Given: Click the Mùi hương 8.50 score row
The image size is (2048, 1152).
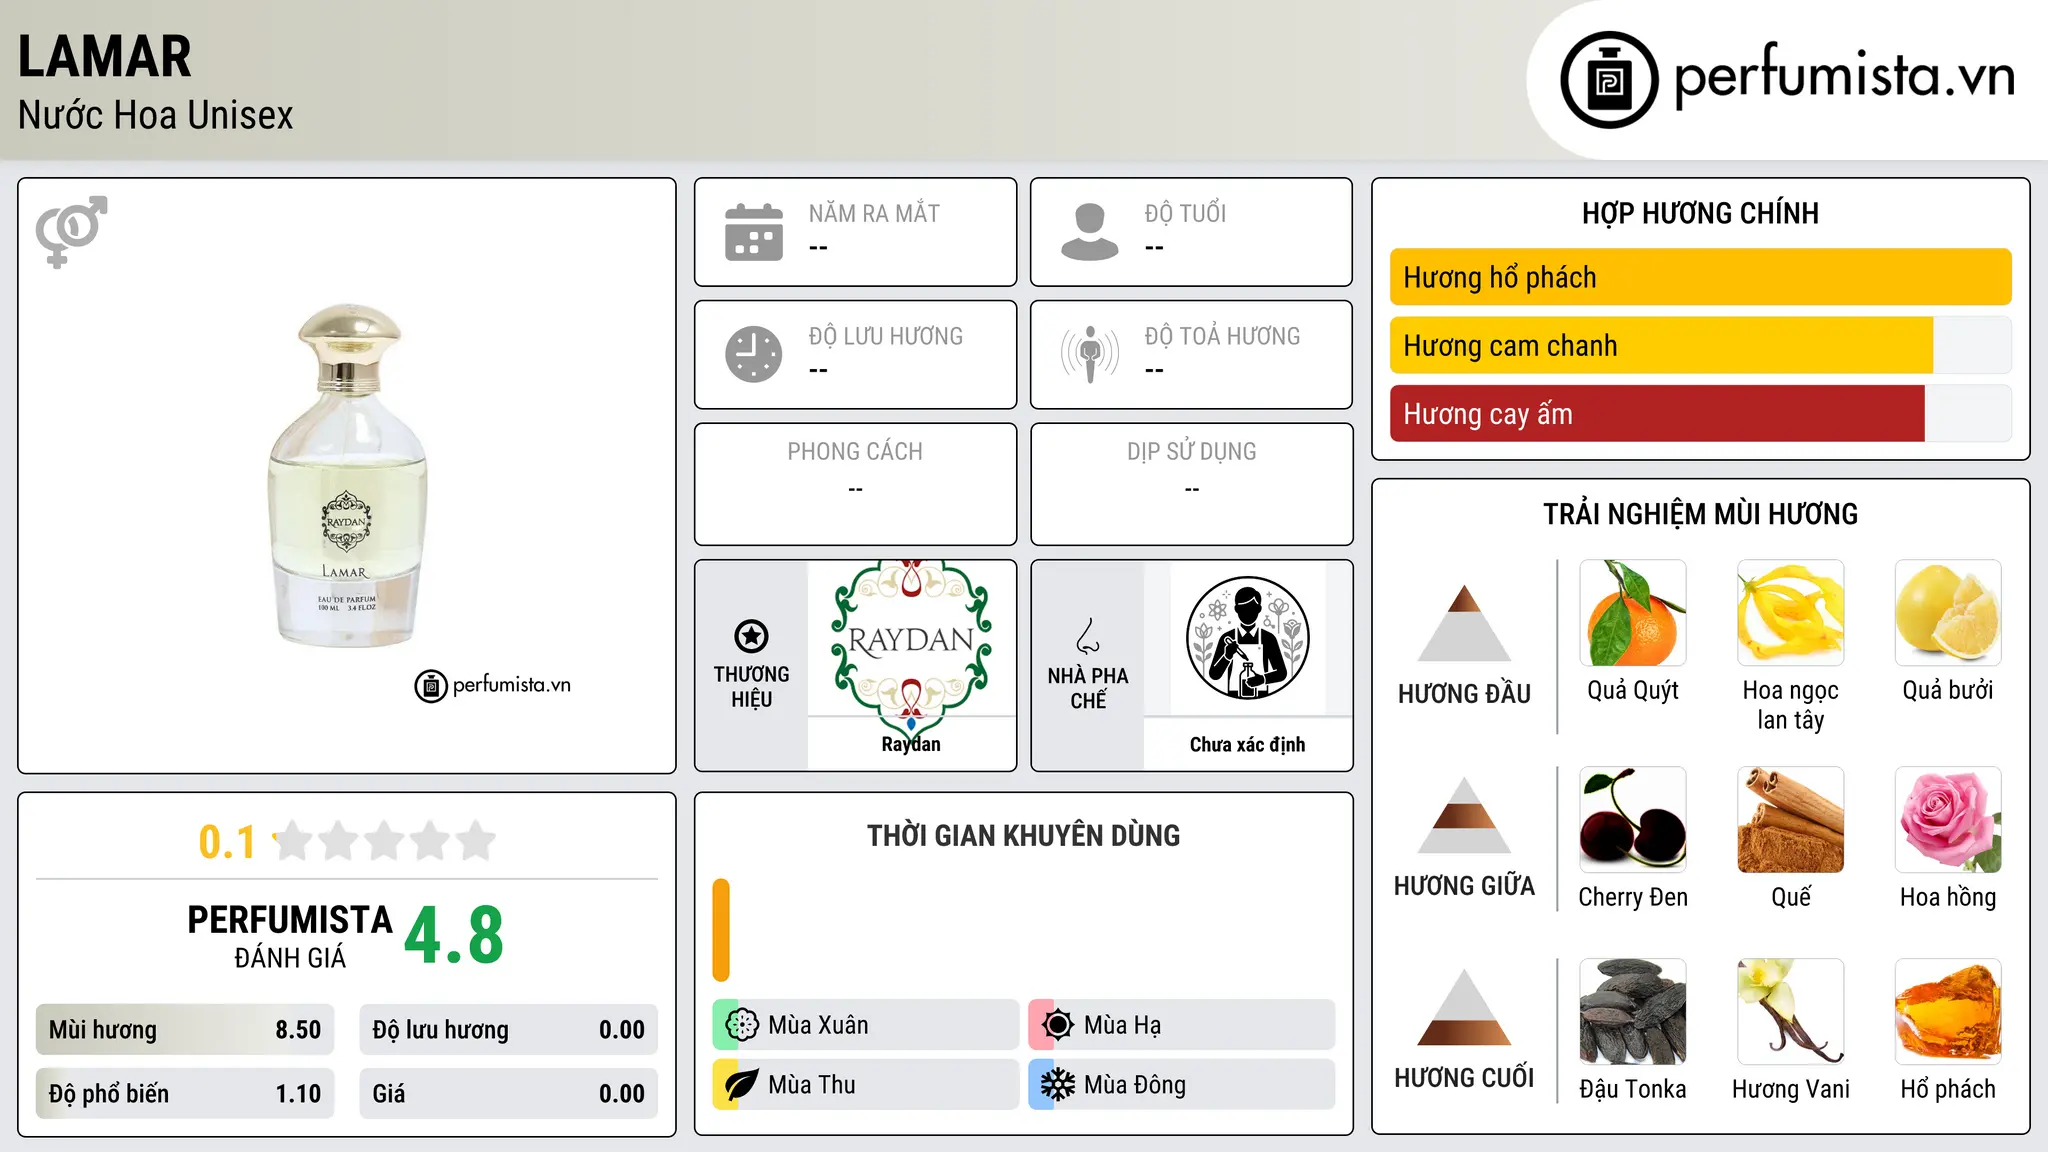Looking at the screenshot, I should tap(185, 1030).
